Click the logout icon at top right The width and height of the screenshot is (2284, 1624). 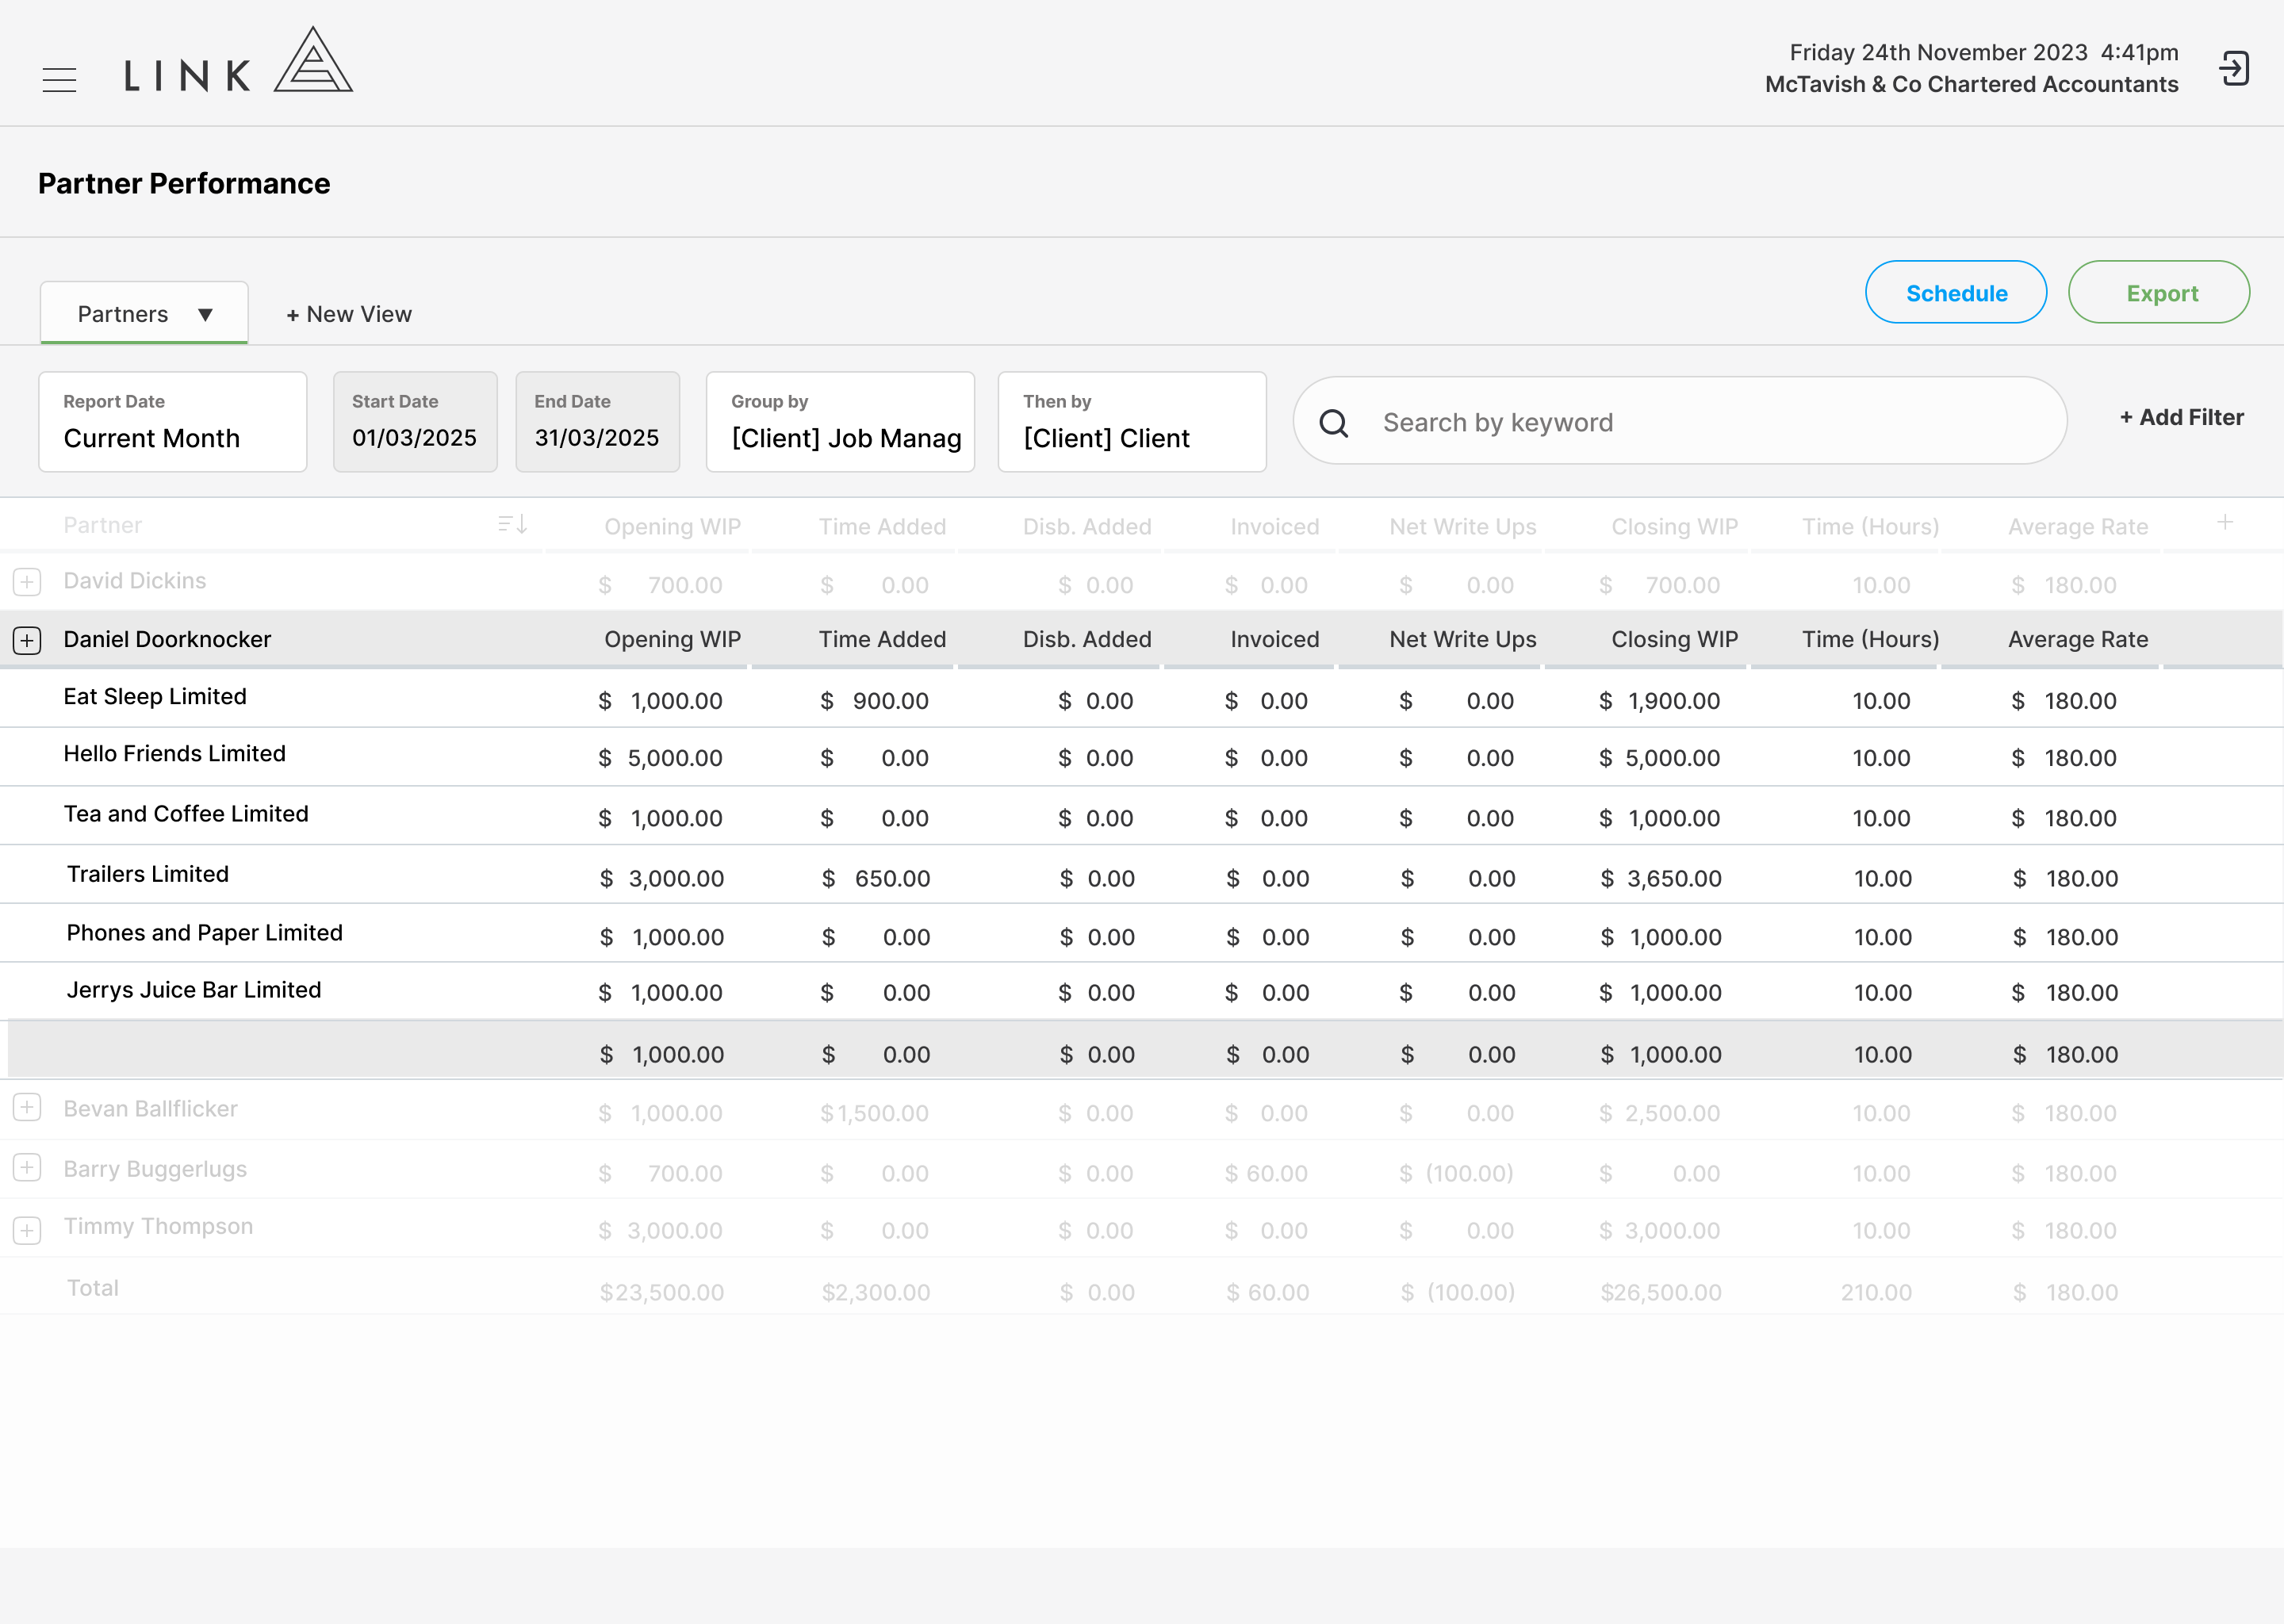2234,68
